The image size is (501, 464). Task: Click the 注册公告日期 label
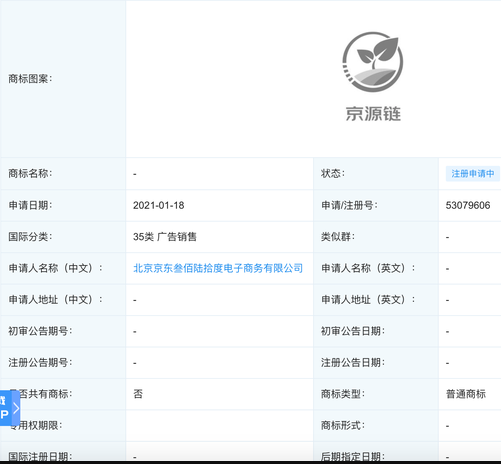pos(353,363)
